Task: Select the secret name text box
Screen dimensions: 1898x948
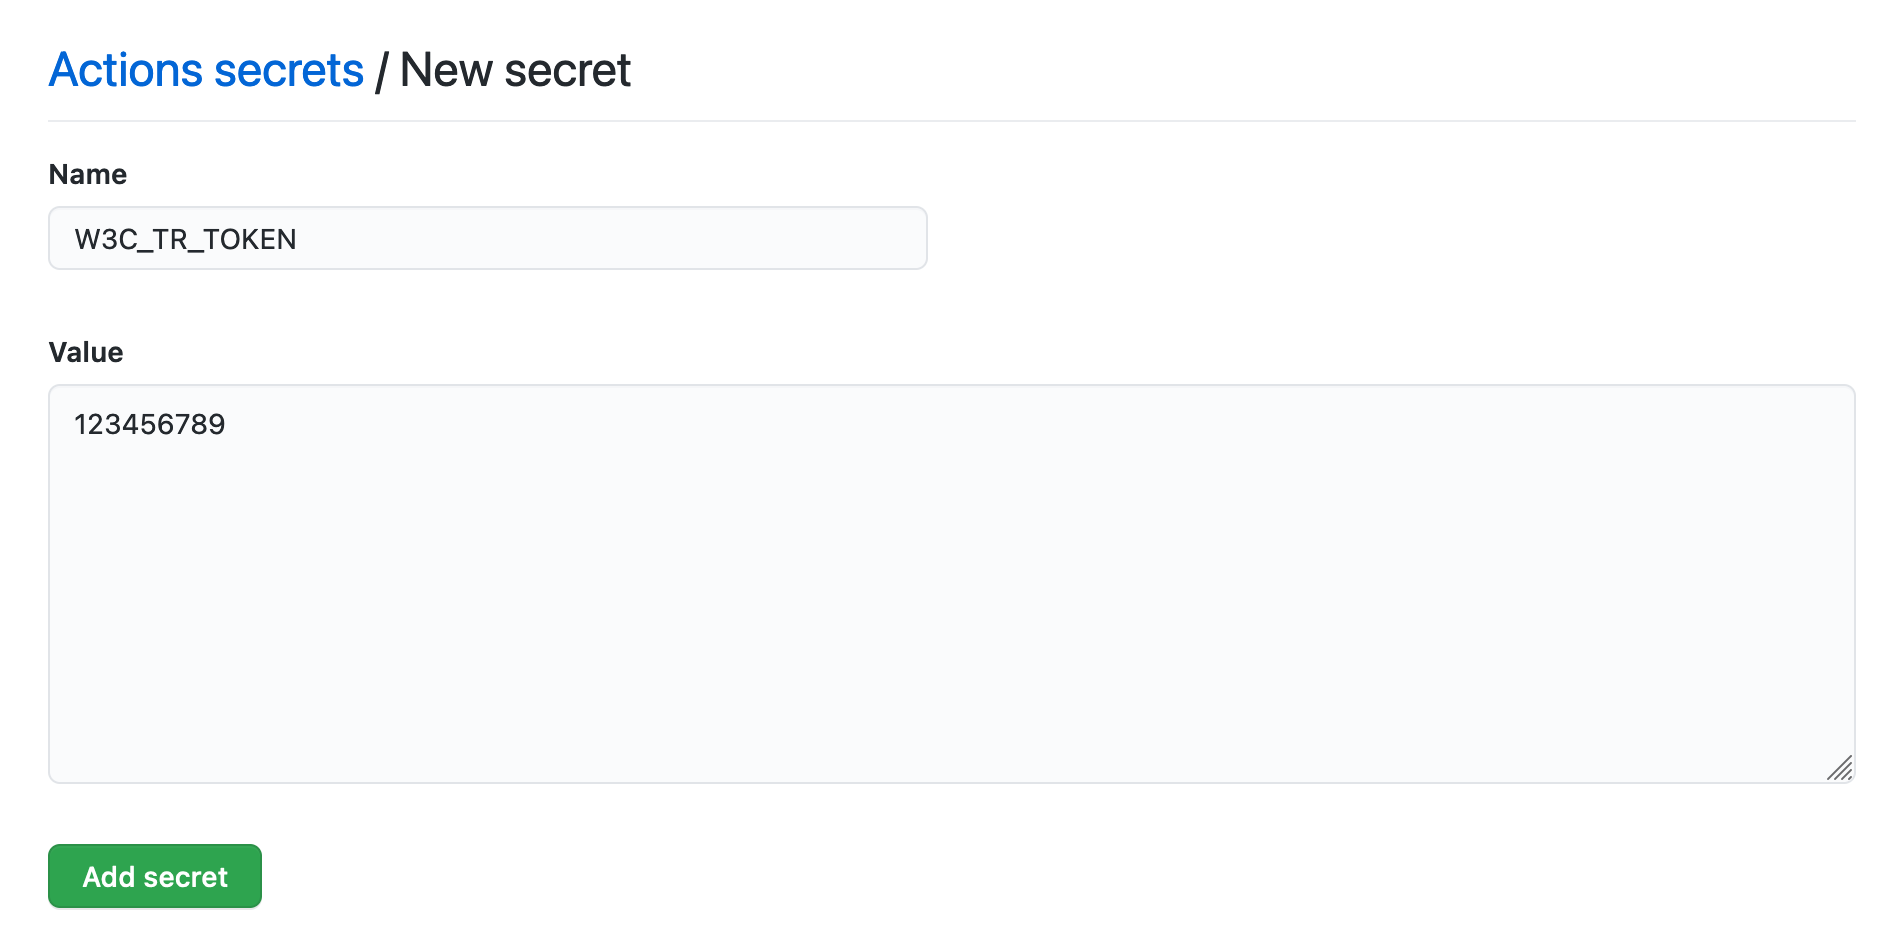Action: pyautogui.click(x=487, y=239)
